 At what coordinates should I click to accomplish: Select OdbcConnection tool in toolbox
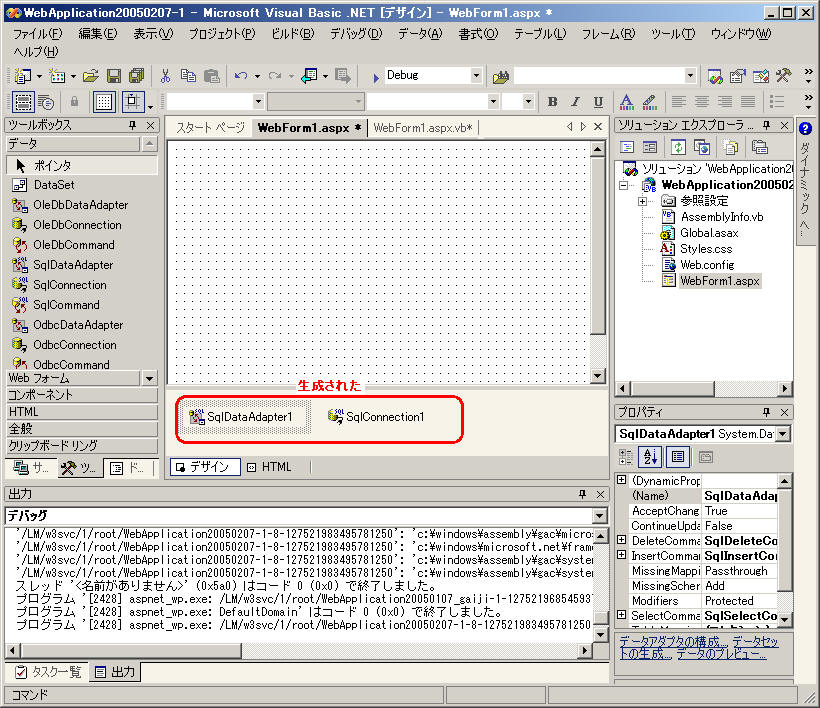(74, 345)
